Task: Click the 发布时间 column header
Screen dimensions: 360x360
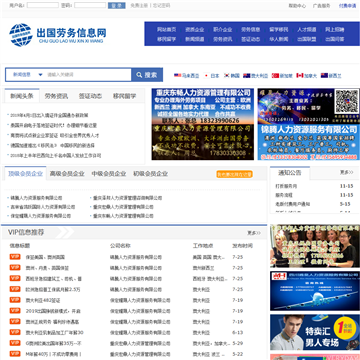Action: [x=242, y=246]
